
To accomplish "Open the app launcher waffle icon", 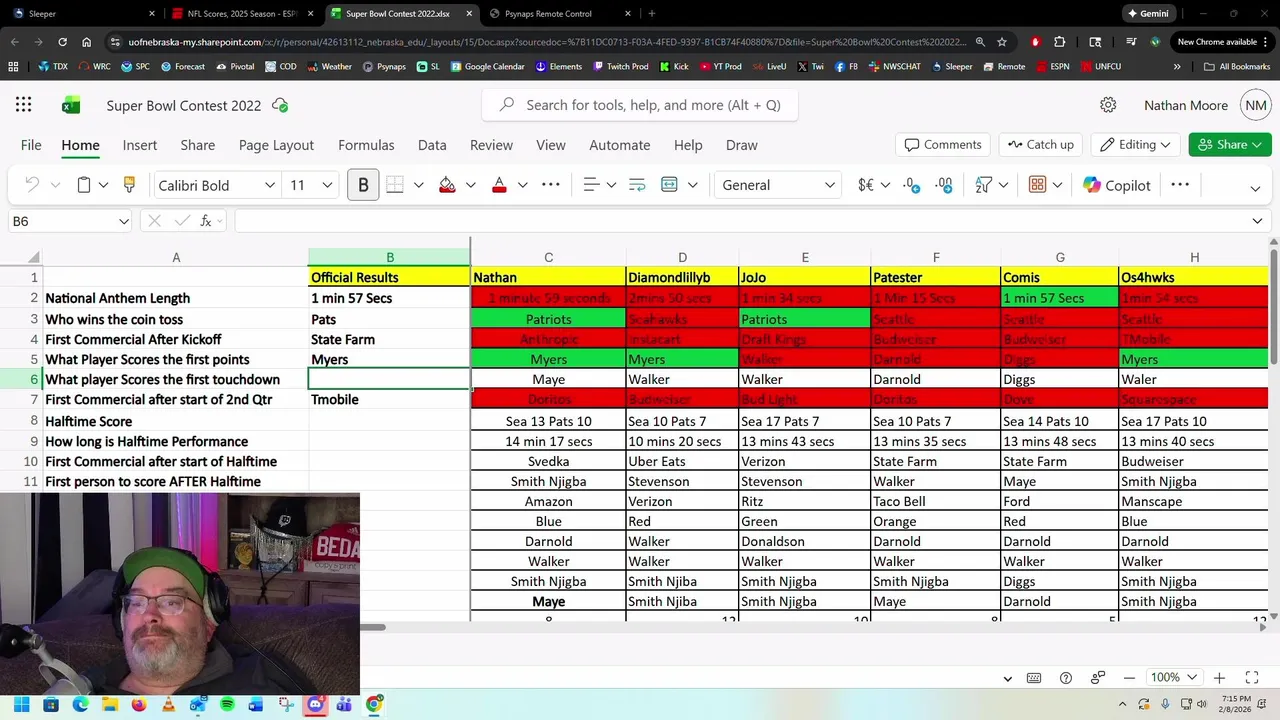I will tap(23, 105).
